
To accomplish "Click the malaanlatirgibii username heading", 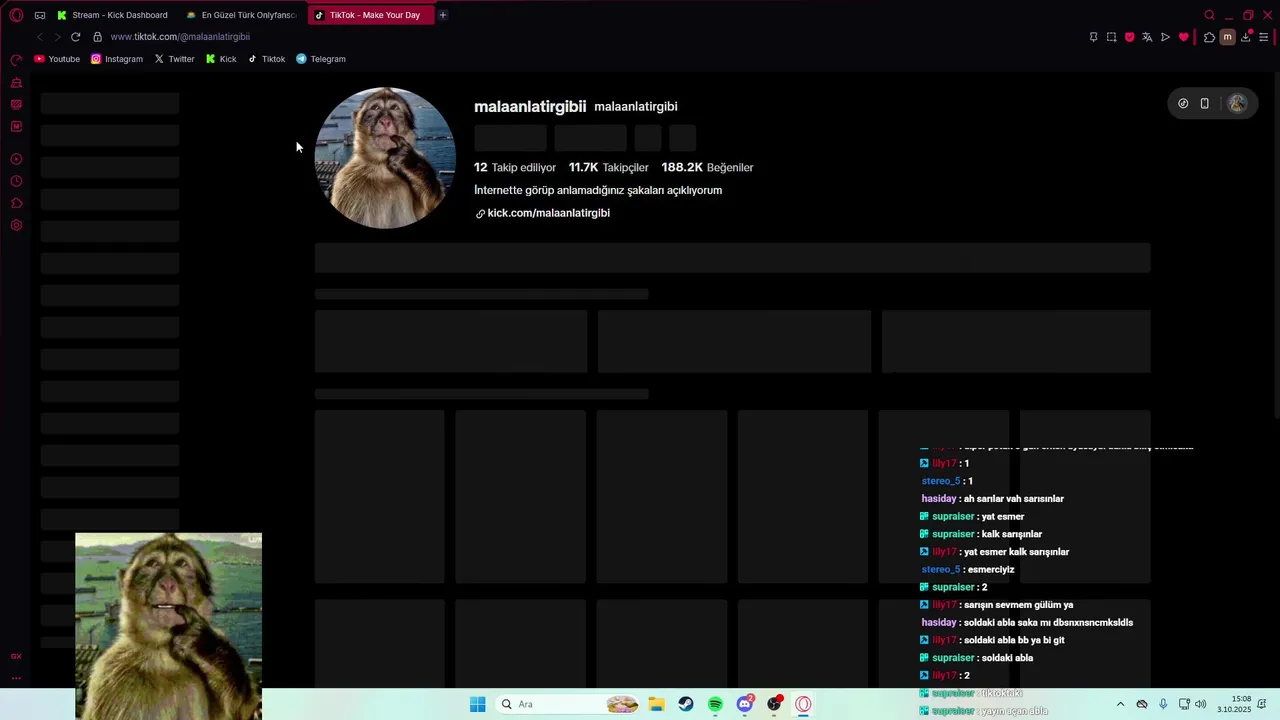I will (530, 106).
